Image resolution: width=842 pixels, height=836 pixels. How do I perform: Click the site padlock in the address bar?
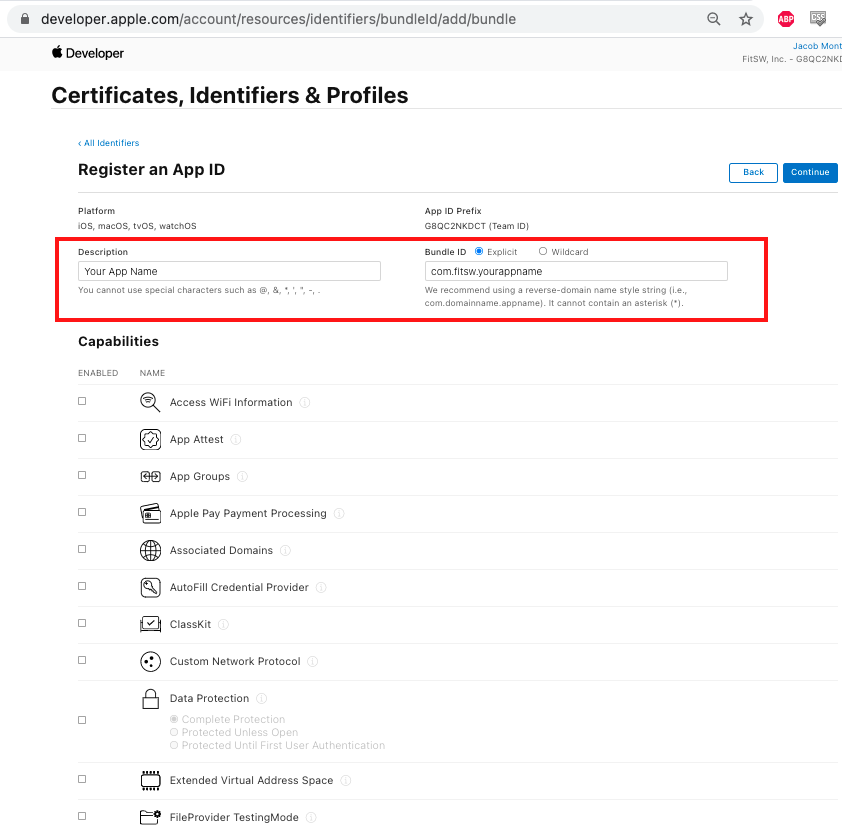coord(25,19)
